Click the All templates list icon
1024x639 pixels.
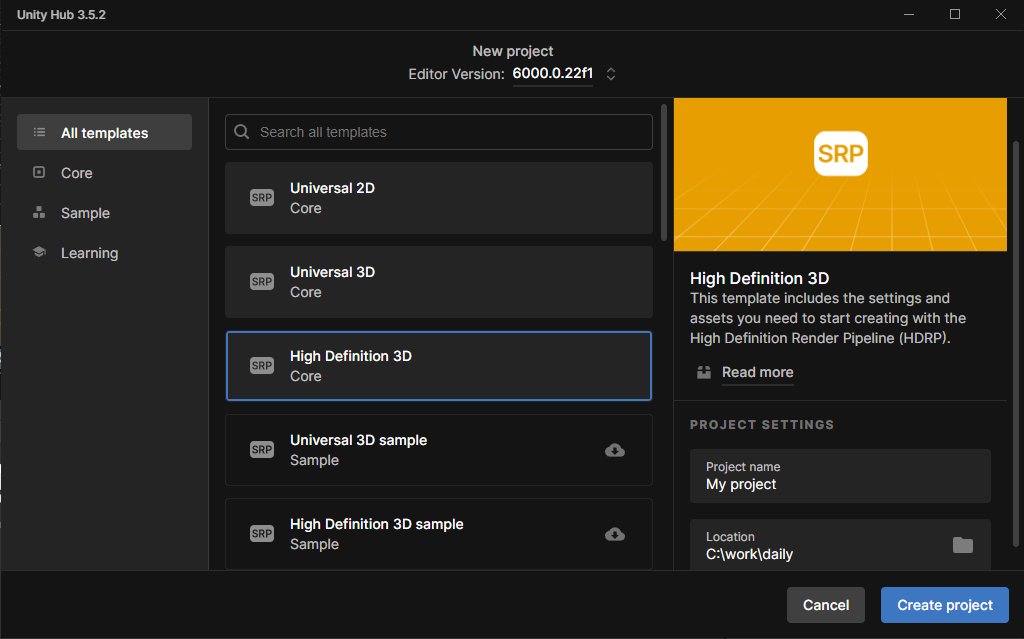(x=39, y=133)
